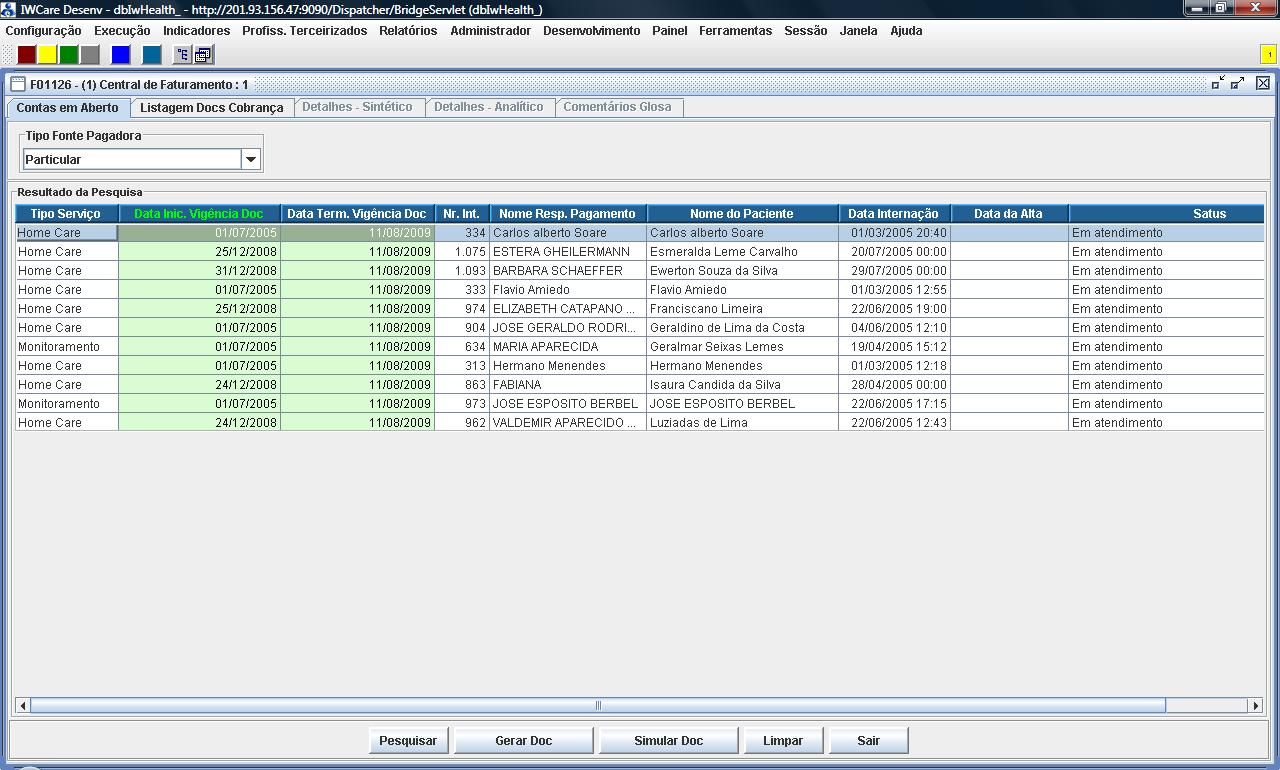Click the Data Internação column header
Viewport: 1280px width, 770px height.
[894, 214]
